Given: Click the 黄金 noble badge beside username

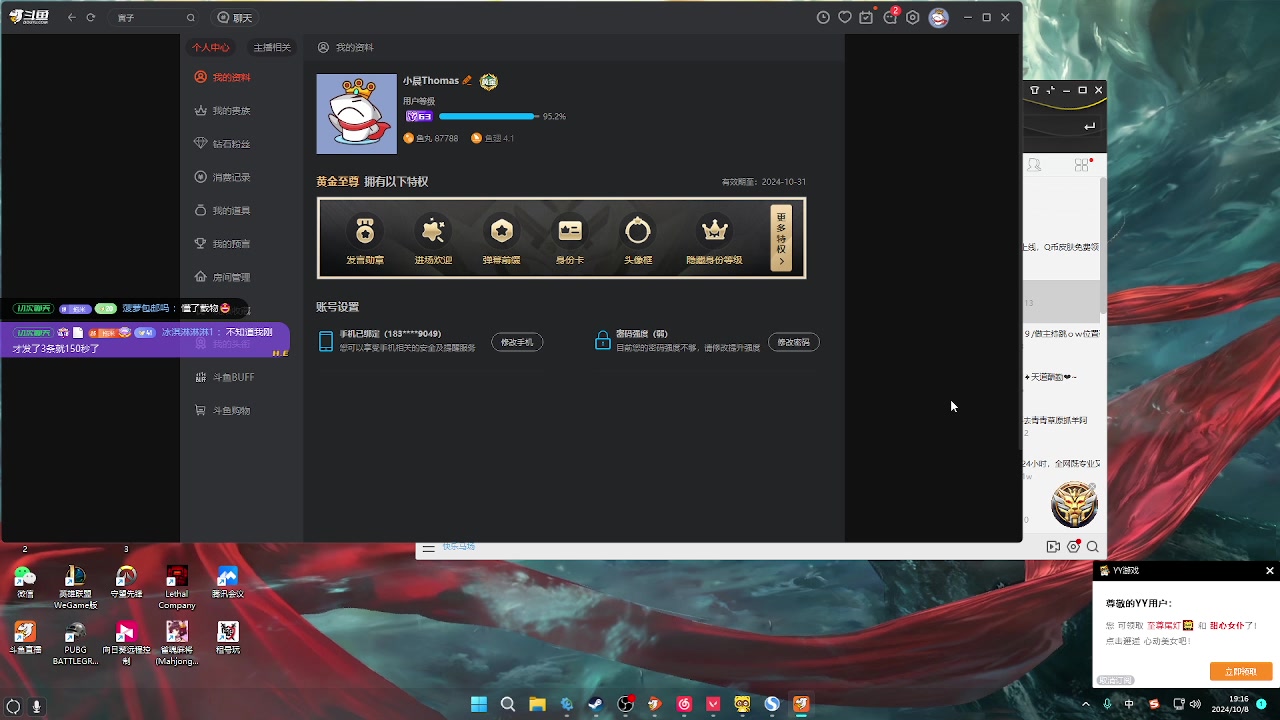Looking at the screenshot, I should point(488,82).
